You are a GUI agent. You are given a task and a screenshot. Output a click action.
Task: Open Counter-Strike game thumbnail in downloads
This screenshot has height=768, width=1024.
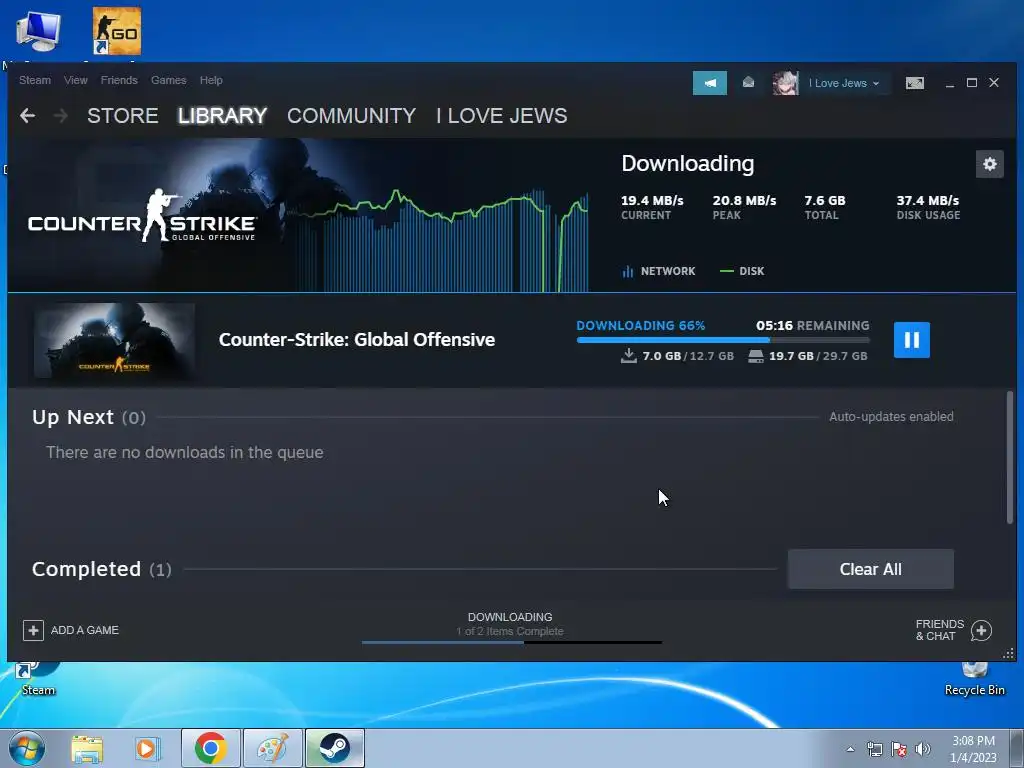tap(114, 340)
